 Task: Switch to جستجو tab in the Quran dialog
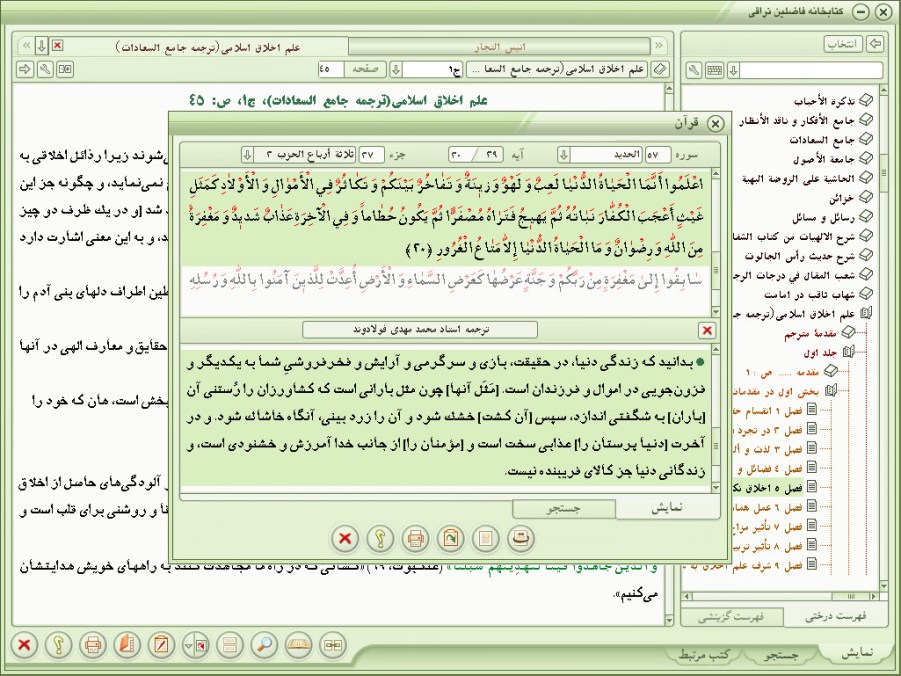click(x=564, y=508)
